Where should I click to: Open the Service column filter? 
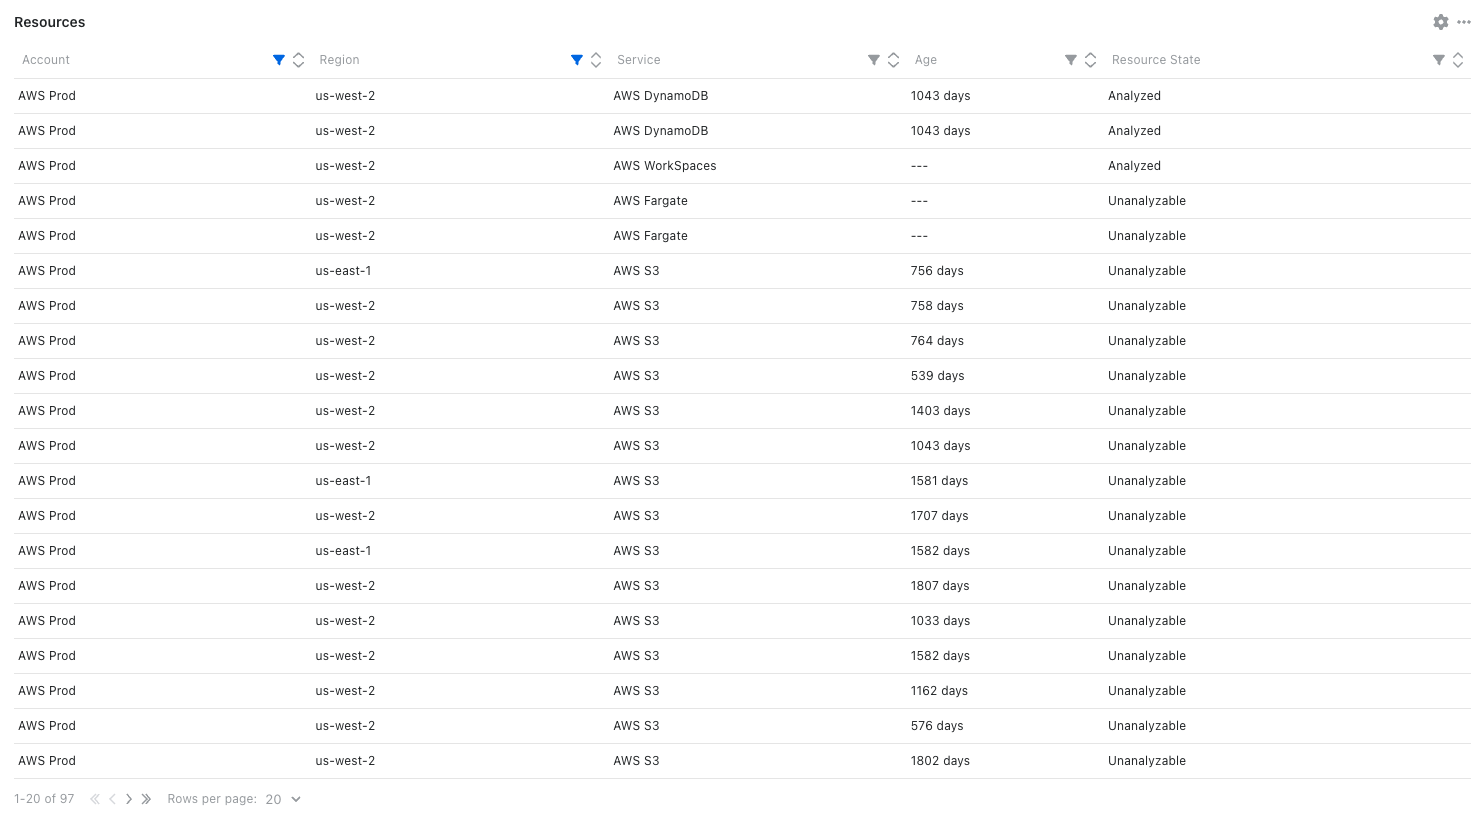tap(874, 60)
